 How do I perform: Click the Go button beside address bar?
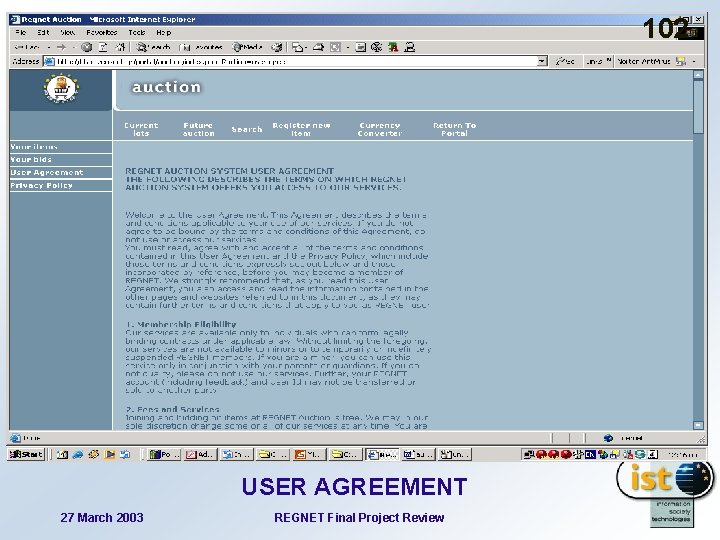(x=565, y=61)
